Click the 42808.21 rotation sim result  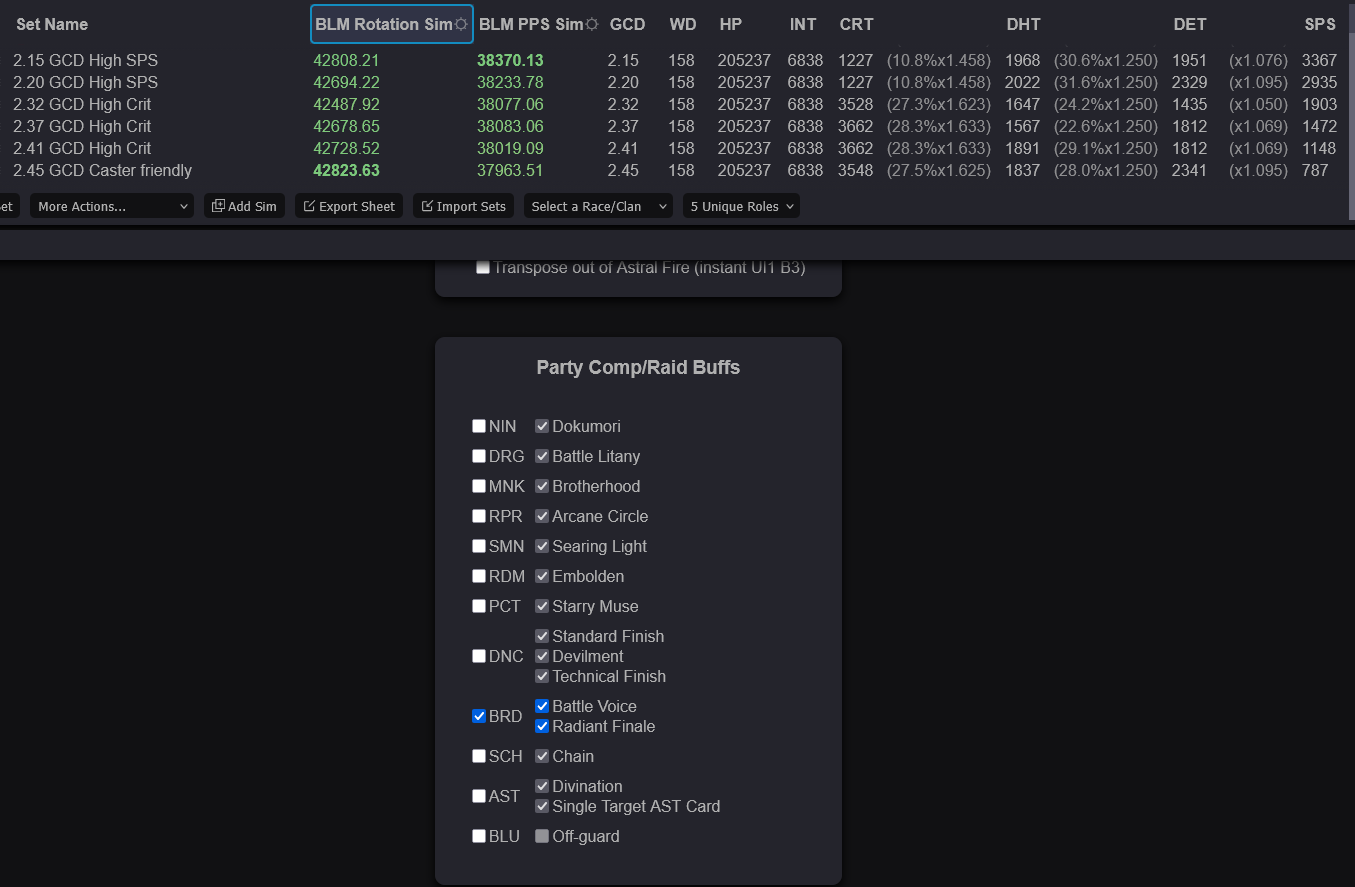pos(346,60)
